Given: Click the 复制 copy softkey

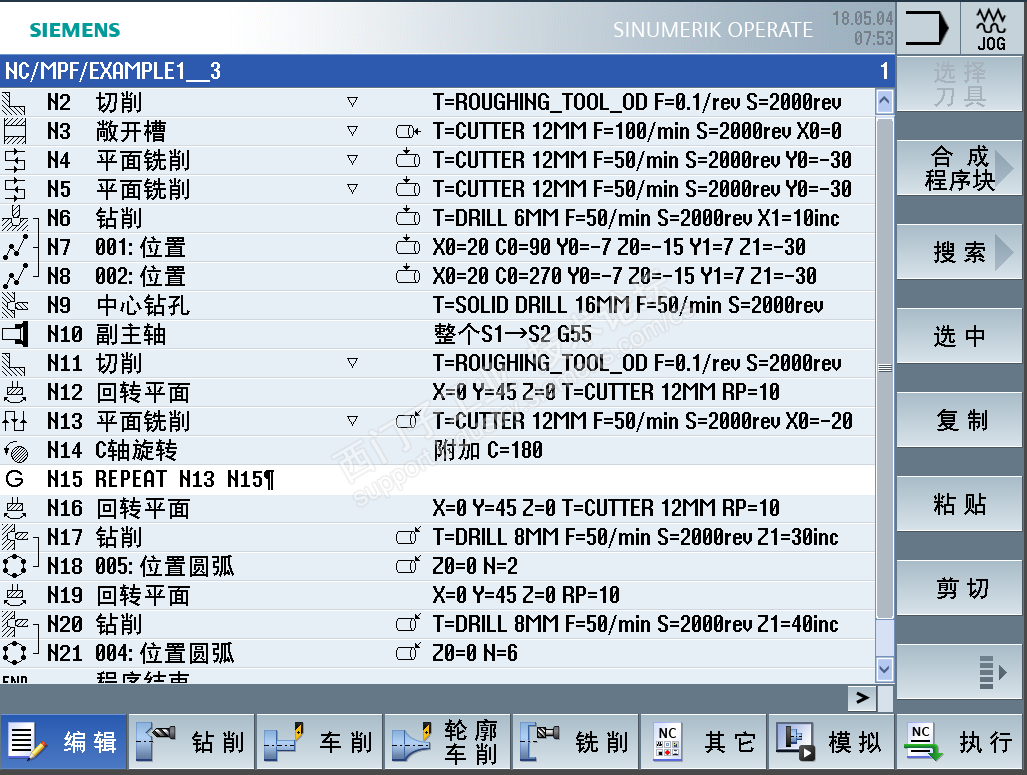Looking at the screenshot, I should [x=959, y=419].
